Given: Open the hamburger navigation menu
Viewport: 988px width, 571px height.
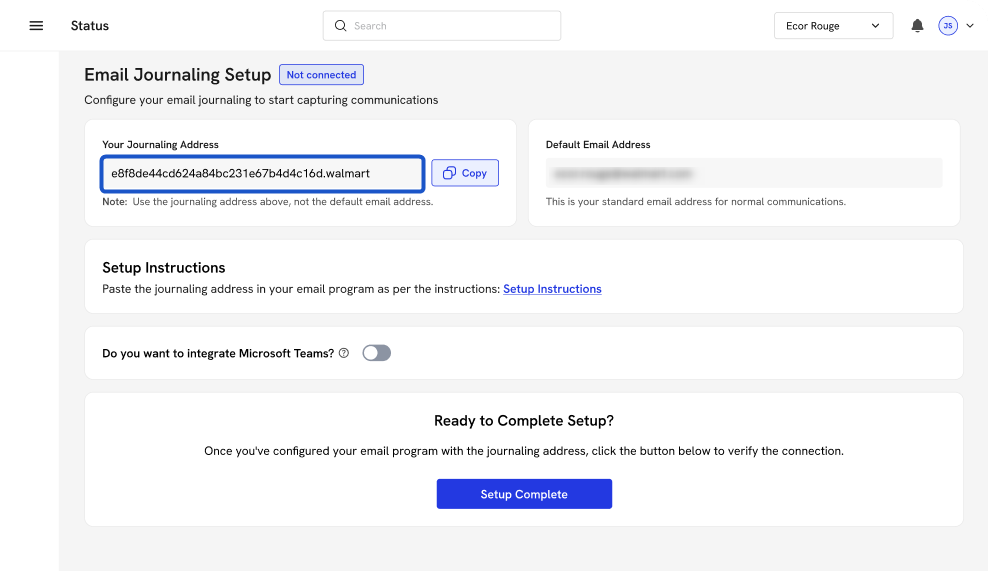Looking at the screenshot, I should pos(36,26).
